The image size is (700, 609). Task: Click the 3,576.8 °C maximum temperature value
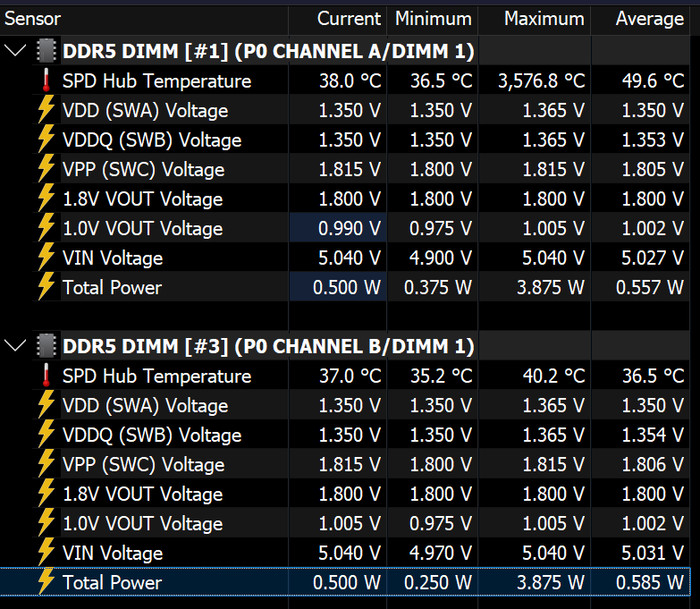point(541,81)
